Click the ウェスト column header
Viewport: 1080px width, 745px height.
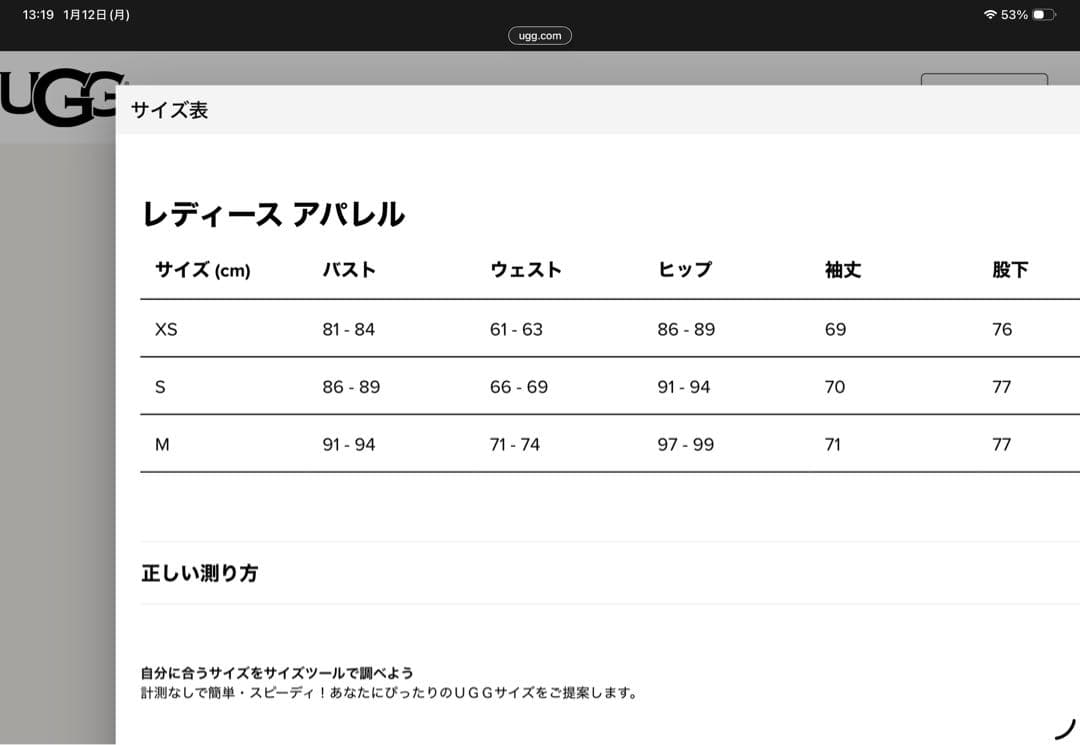525,269
